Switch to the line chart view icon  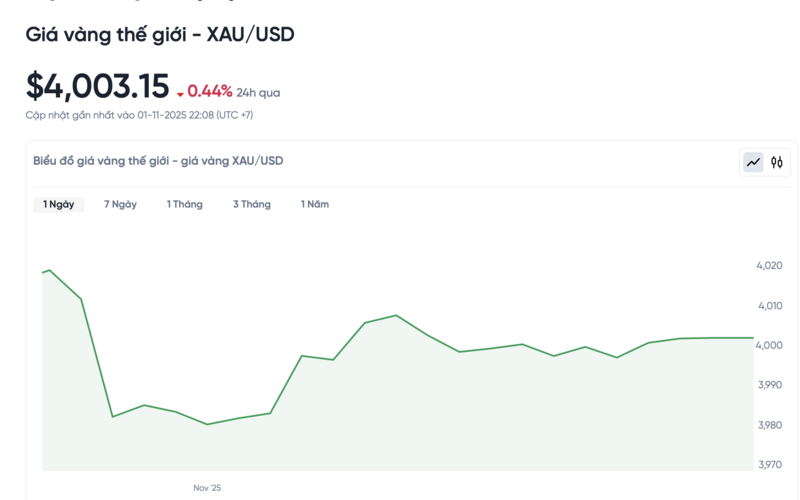(x=753, y=162)
